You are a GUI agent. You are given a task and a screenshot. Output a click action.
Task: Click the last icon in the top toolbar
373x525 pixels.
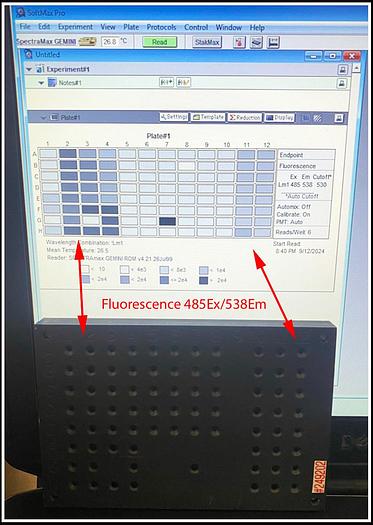point(273,43)
